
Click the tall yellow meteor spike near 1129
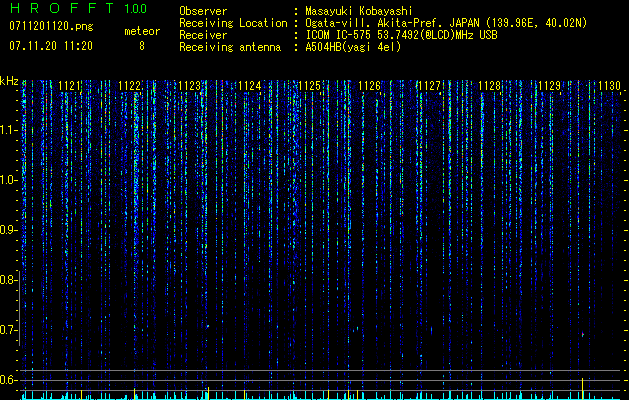(582, 388)
